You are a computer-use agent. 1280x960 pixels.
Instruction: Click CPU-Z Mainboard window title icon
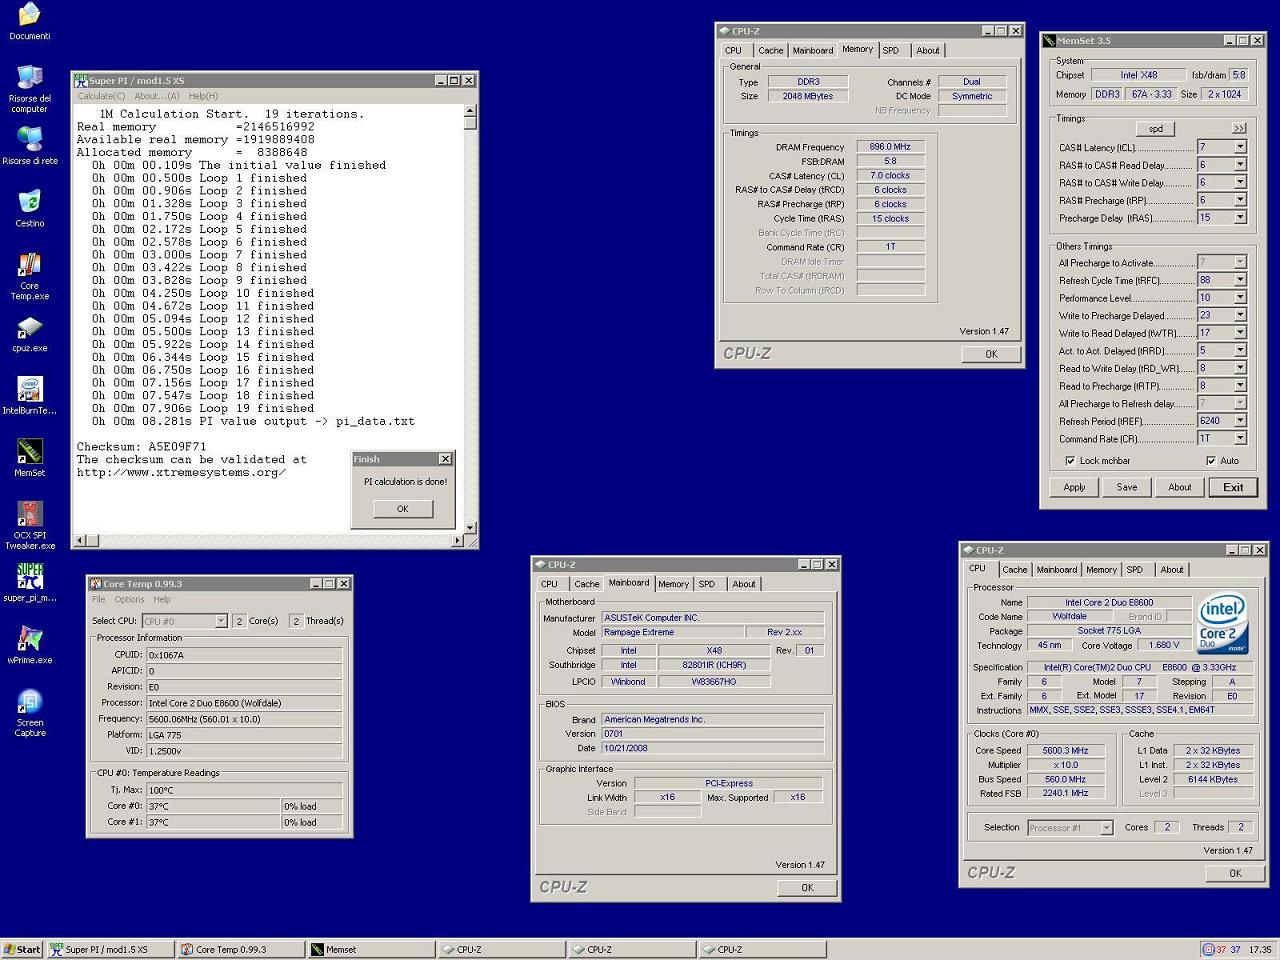540,564
